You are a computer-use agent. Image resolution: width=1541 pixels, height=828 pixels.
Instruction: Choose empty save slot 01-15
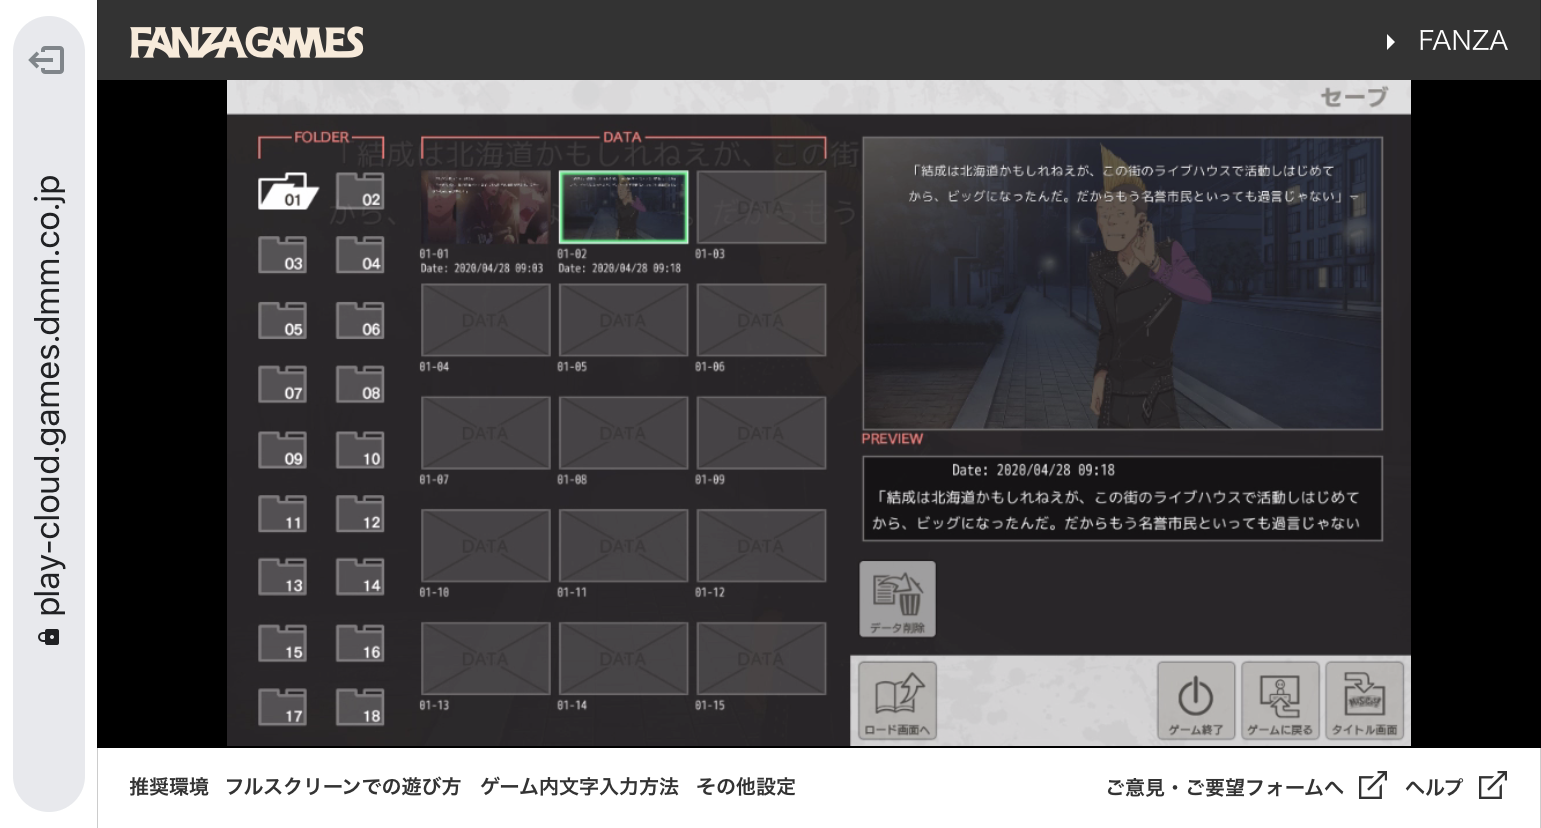click(x=761, y=658)
